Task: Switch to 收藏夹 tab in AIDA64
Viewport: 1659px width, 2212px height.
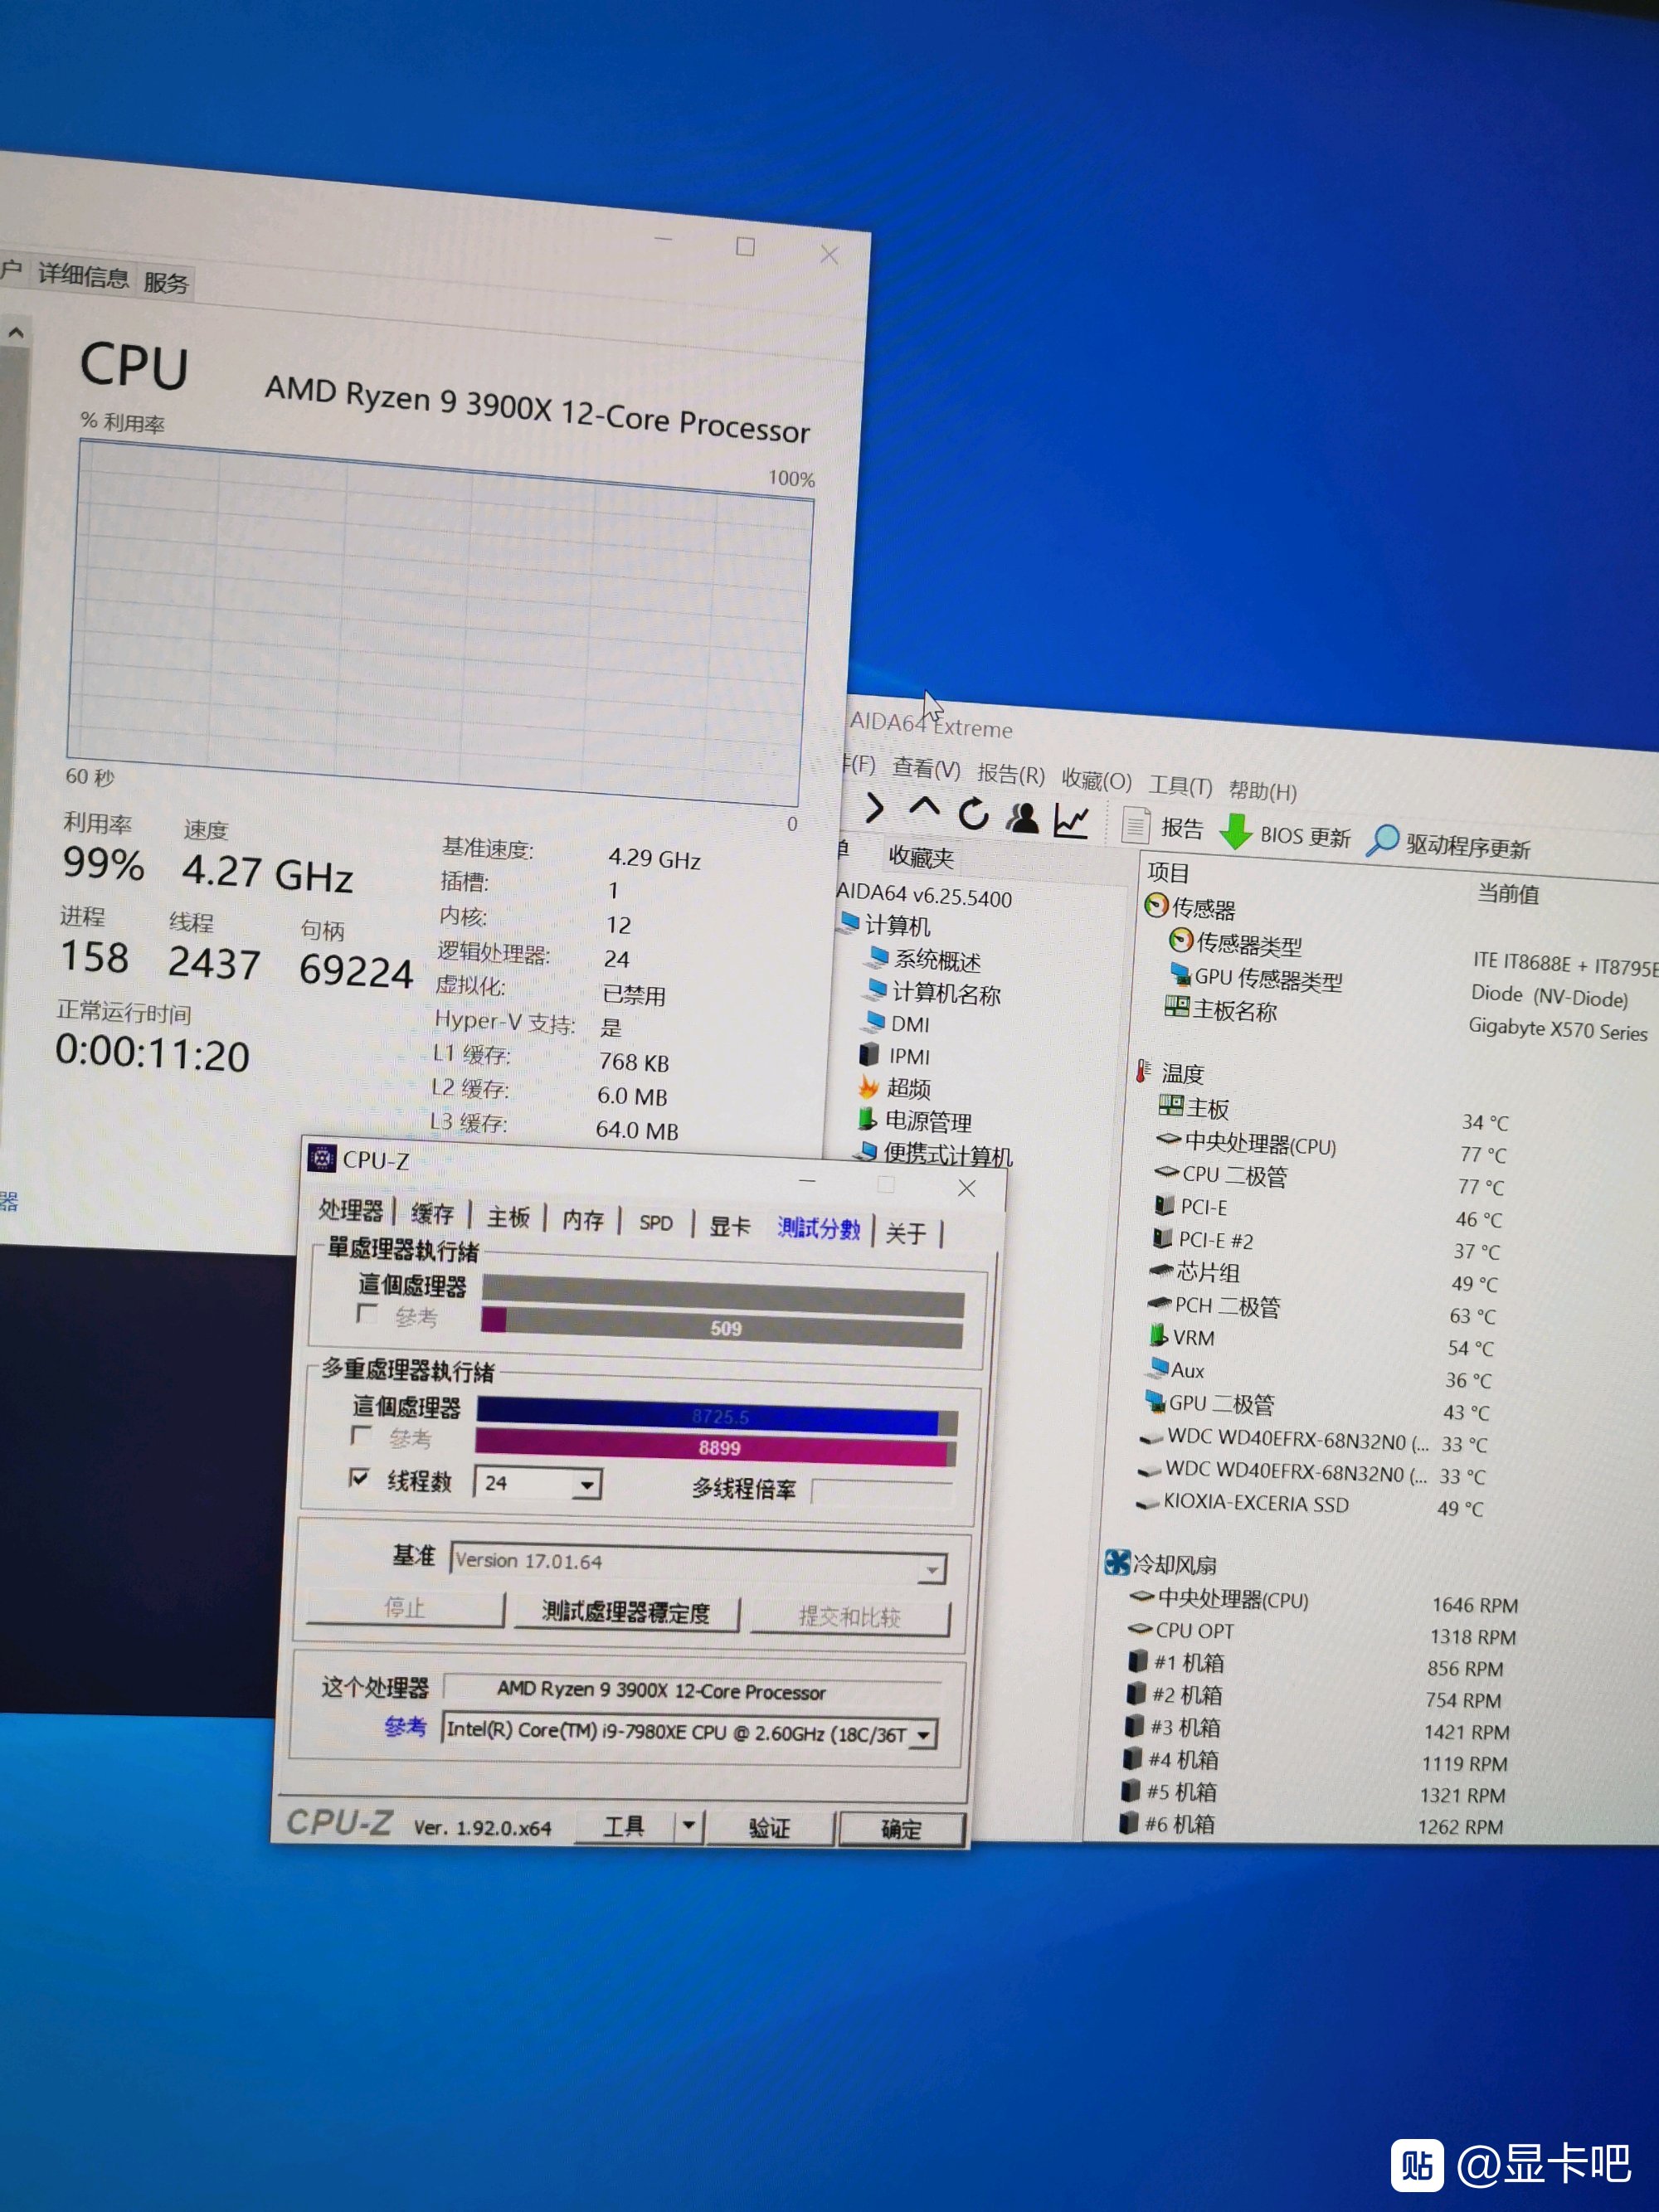Action: click(x=921, y=857)
